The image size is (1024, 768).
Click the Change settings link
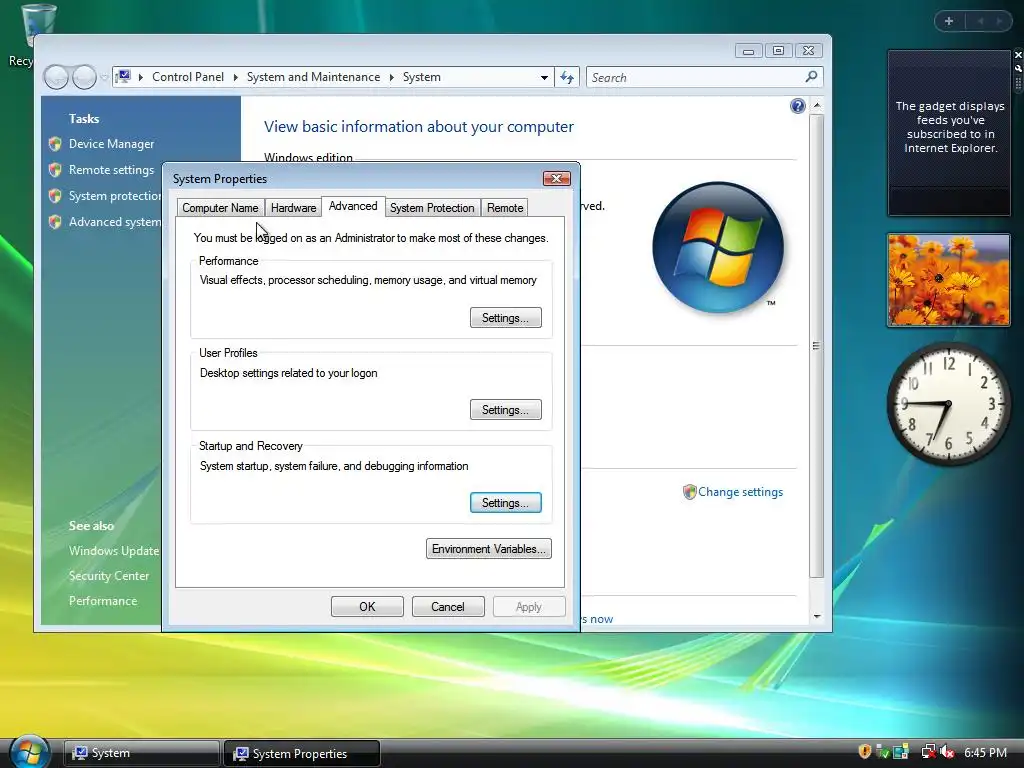pos(740,492)
